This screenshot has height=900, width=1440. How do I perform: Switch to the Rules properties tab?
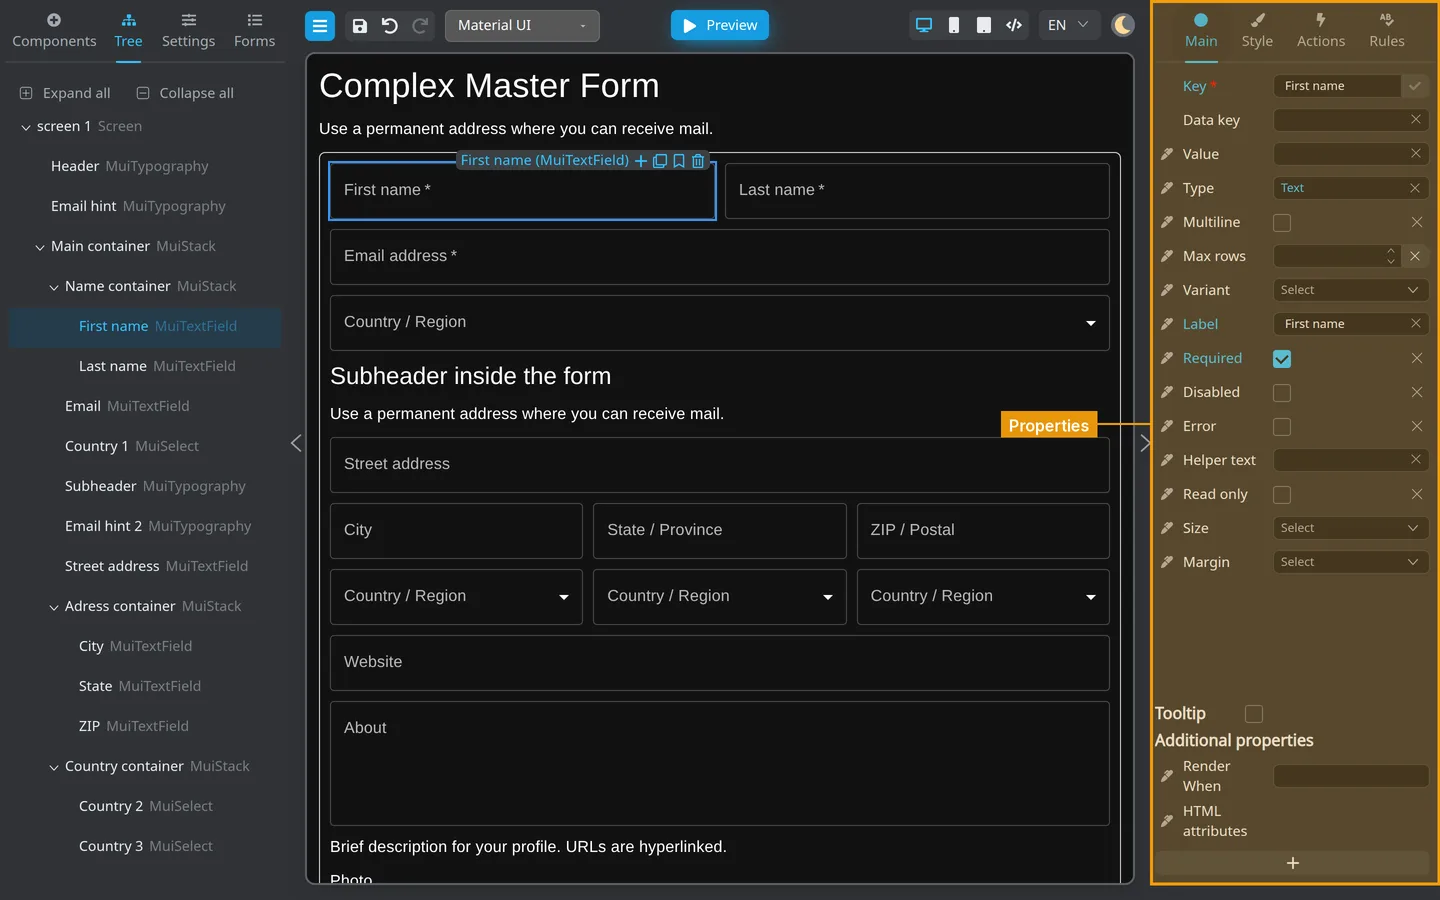(x=1387, y=31)
